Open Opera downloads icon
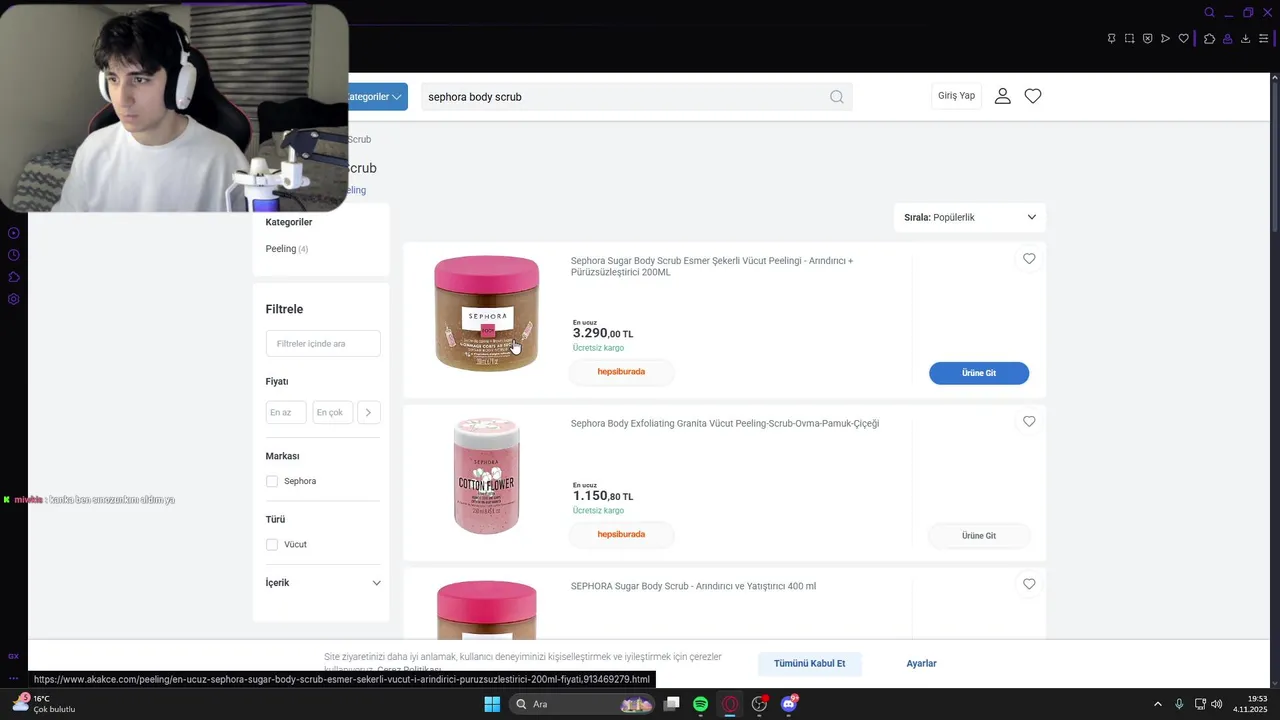The width and height of the screenshot is (1280, 720). pyautogui.click(x=1245, y=39)
